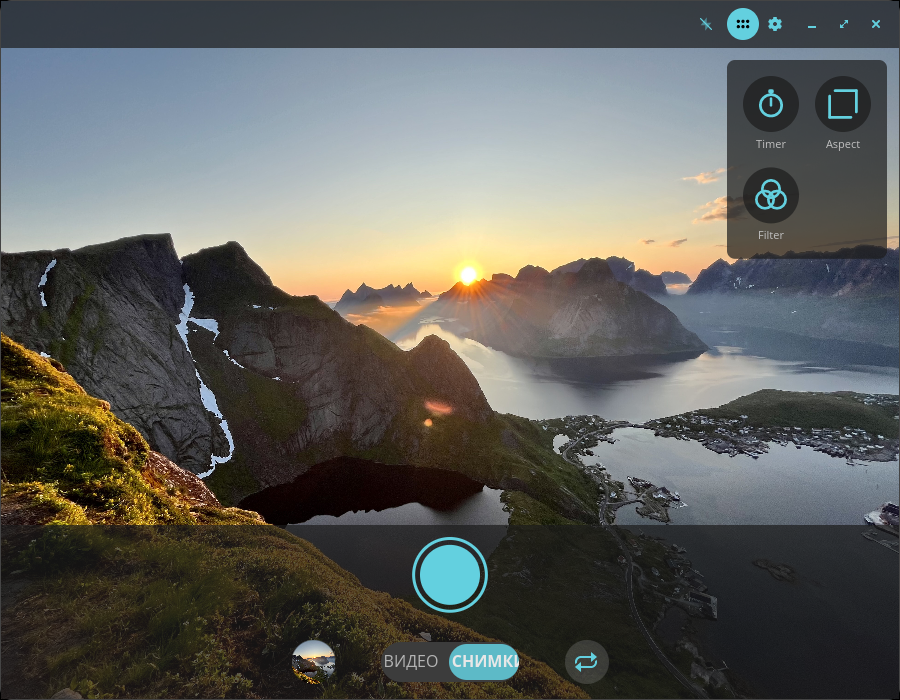This screenshot has width=900, height=700.
Task: Take a photo with the shutter button
Action: point(450,575)
